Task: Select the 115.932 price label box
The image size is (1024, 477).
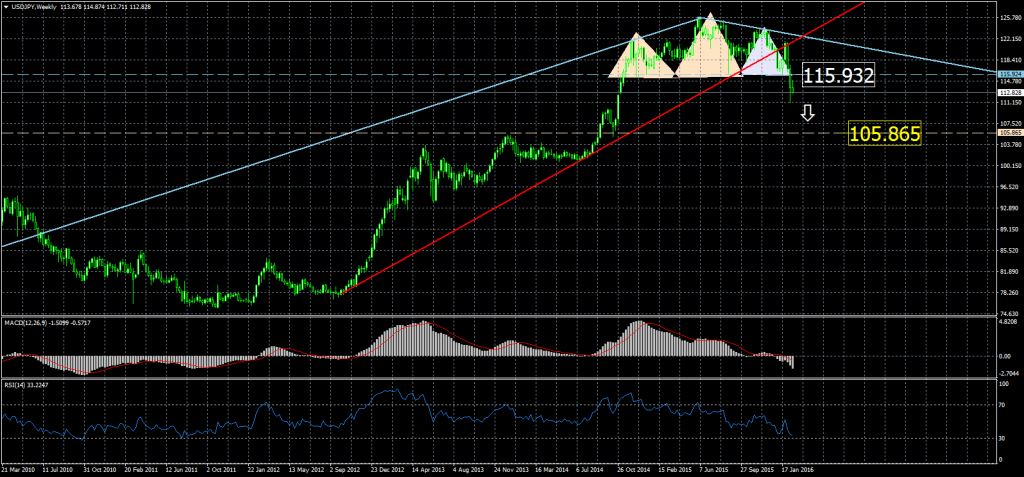Action: point(838,76)
